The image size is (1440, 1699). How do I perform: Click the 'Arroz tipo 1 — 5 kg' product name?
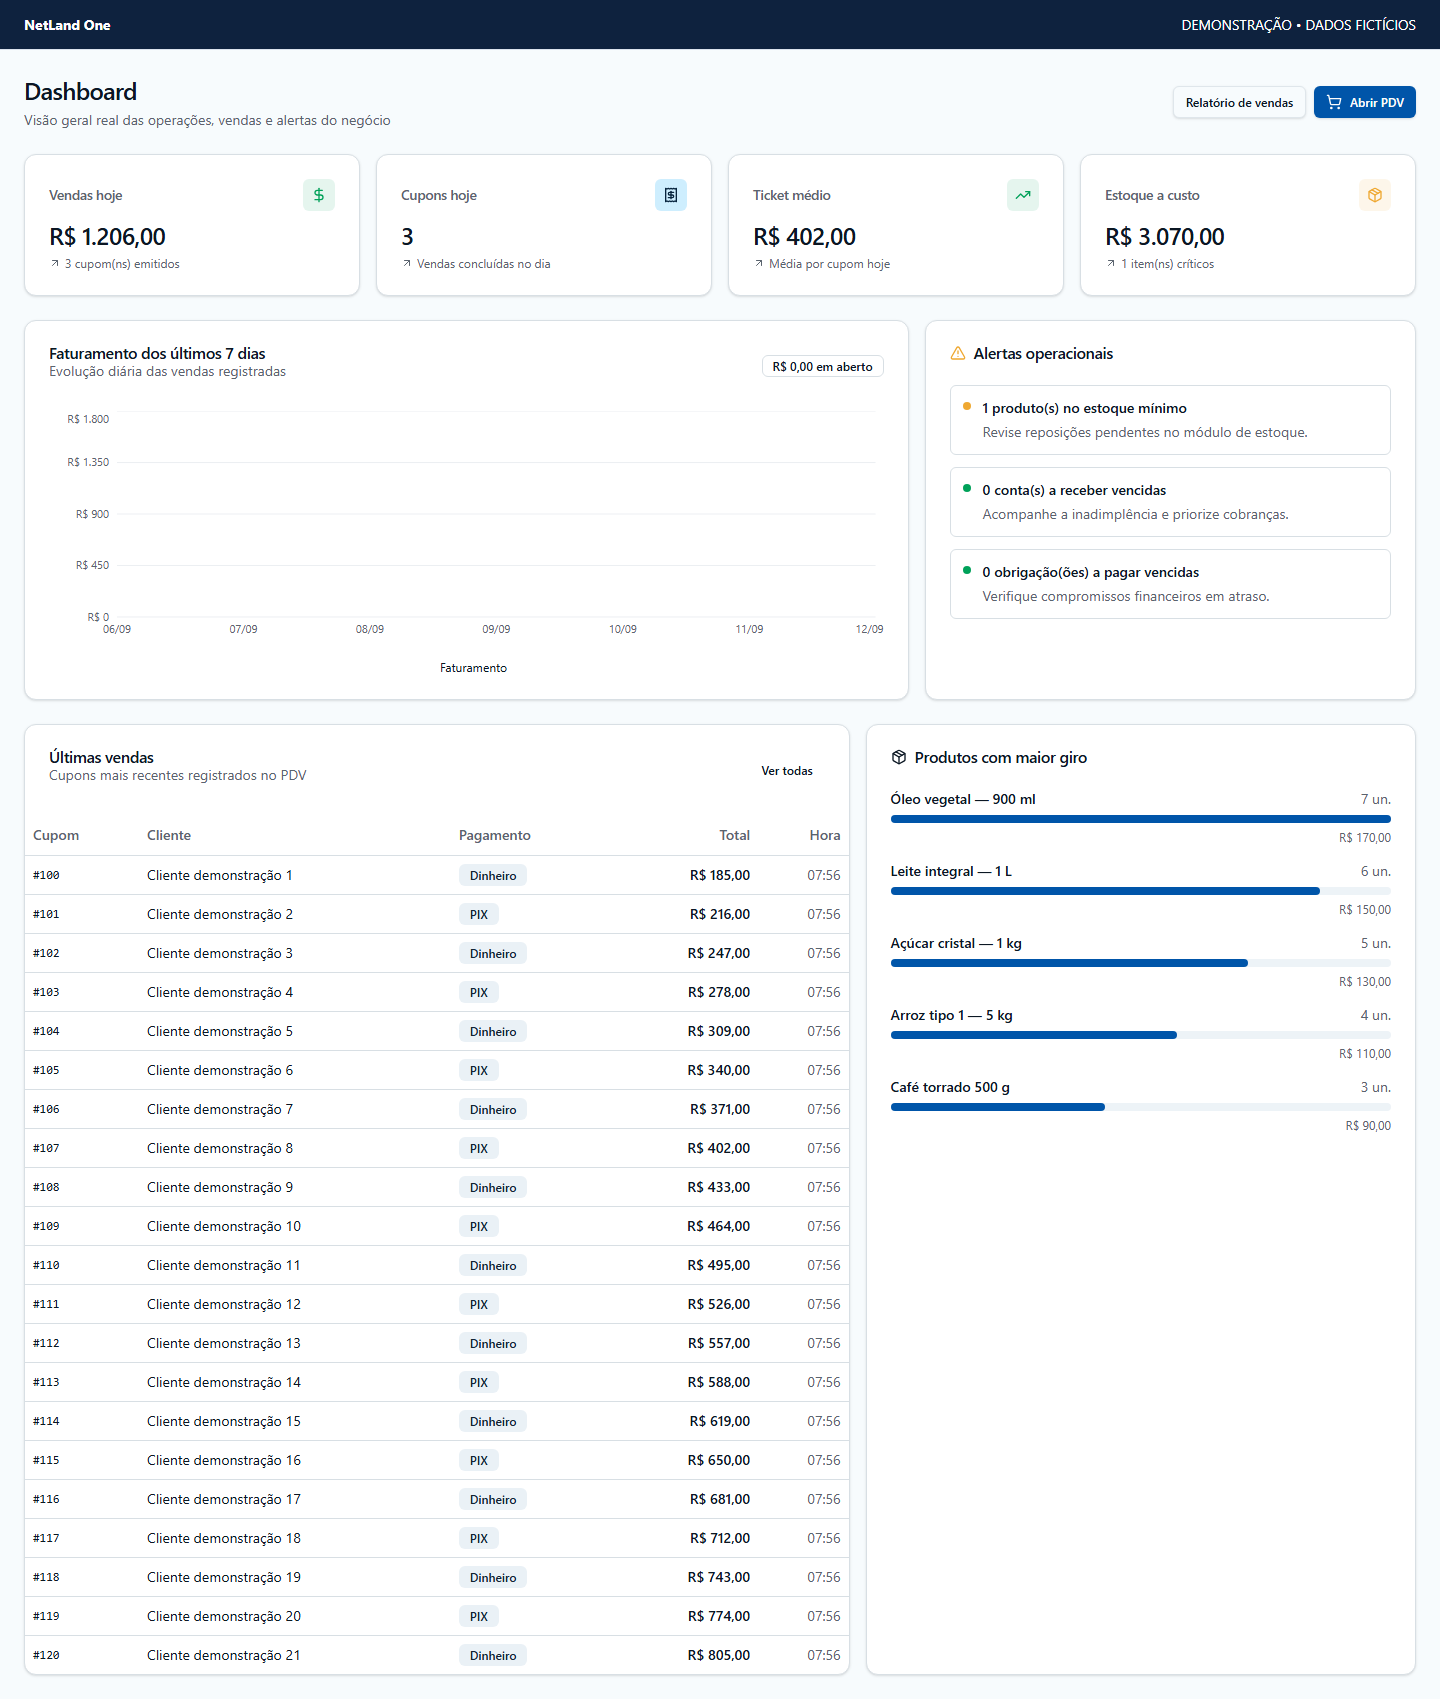[x=952, y=1015]
